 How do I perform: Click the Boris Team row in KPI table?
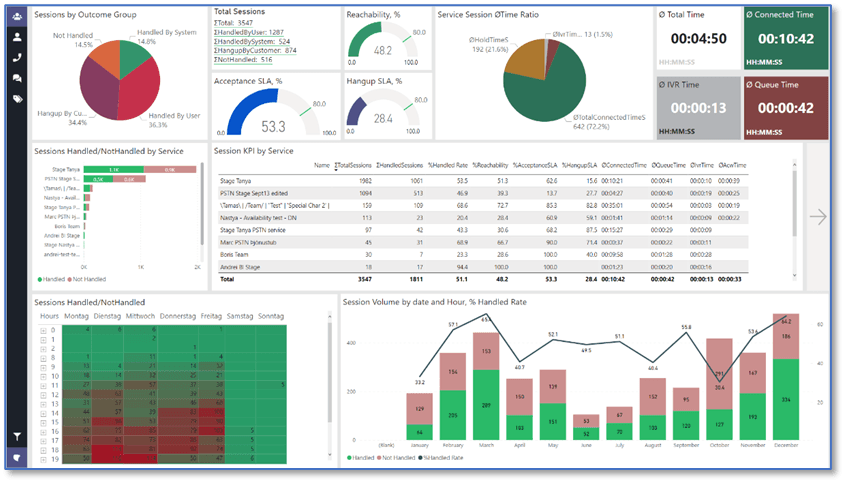[x=483, y=255]
